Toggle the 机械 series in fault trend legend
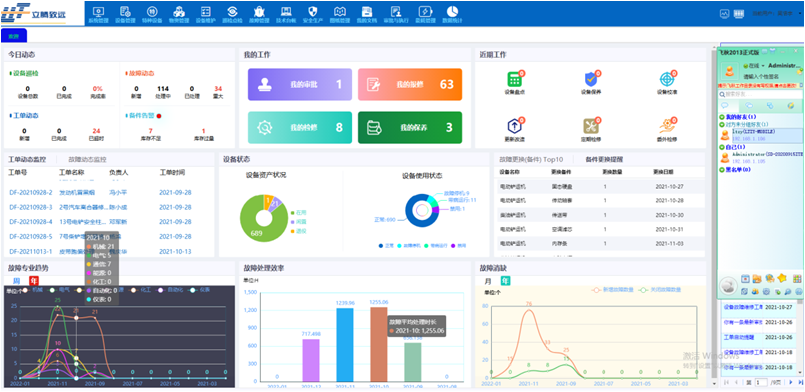The width and height of the screenshot is (805, 392). tap(32, 290)
